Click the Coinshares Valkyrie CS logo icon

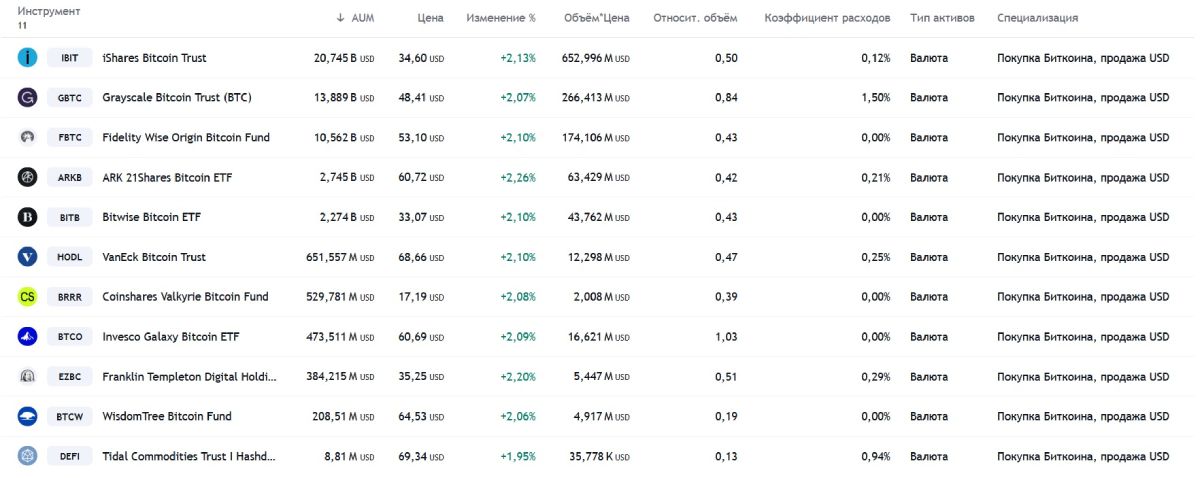pyautogui.click(x=28, y=297)
